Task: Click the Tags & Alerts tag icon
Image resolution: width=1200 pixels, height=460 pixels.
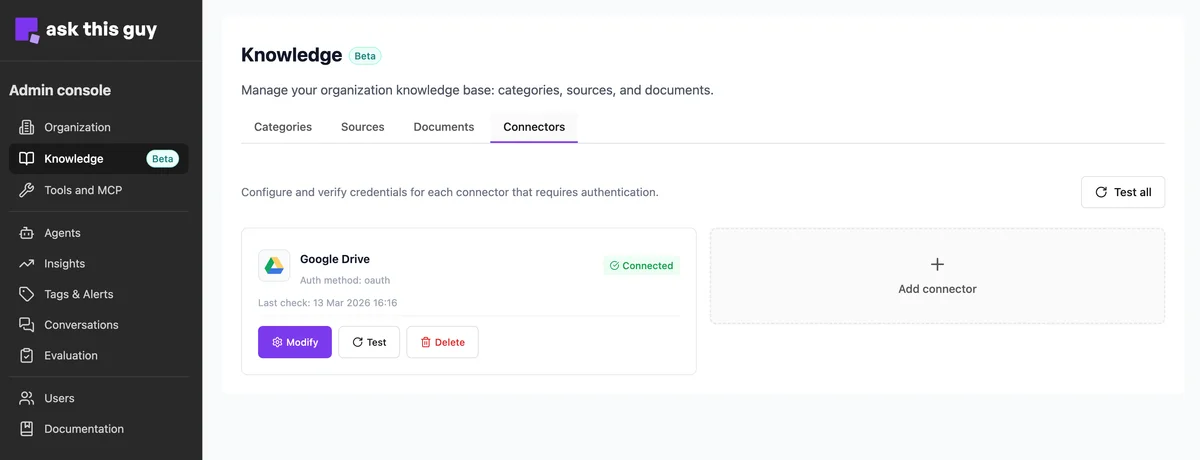Action: [27, 294]
